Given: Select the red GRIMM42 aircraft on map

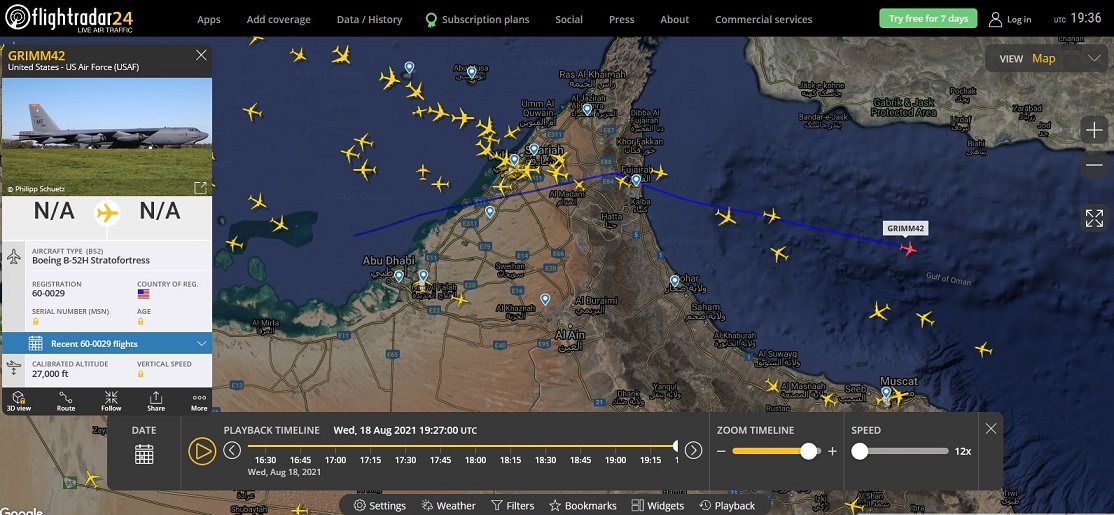Looking at the screenshot, I should tap(907, 248).
